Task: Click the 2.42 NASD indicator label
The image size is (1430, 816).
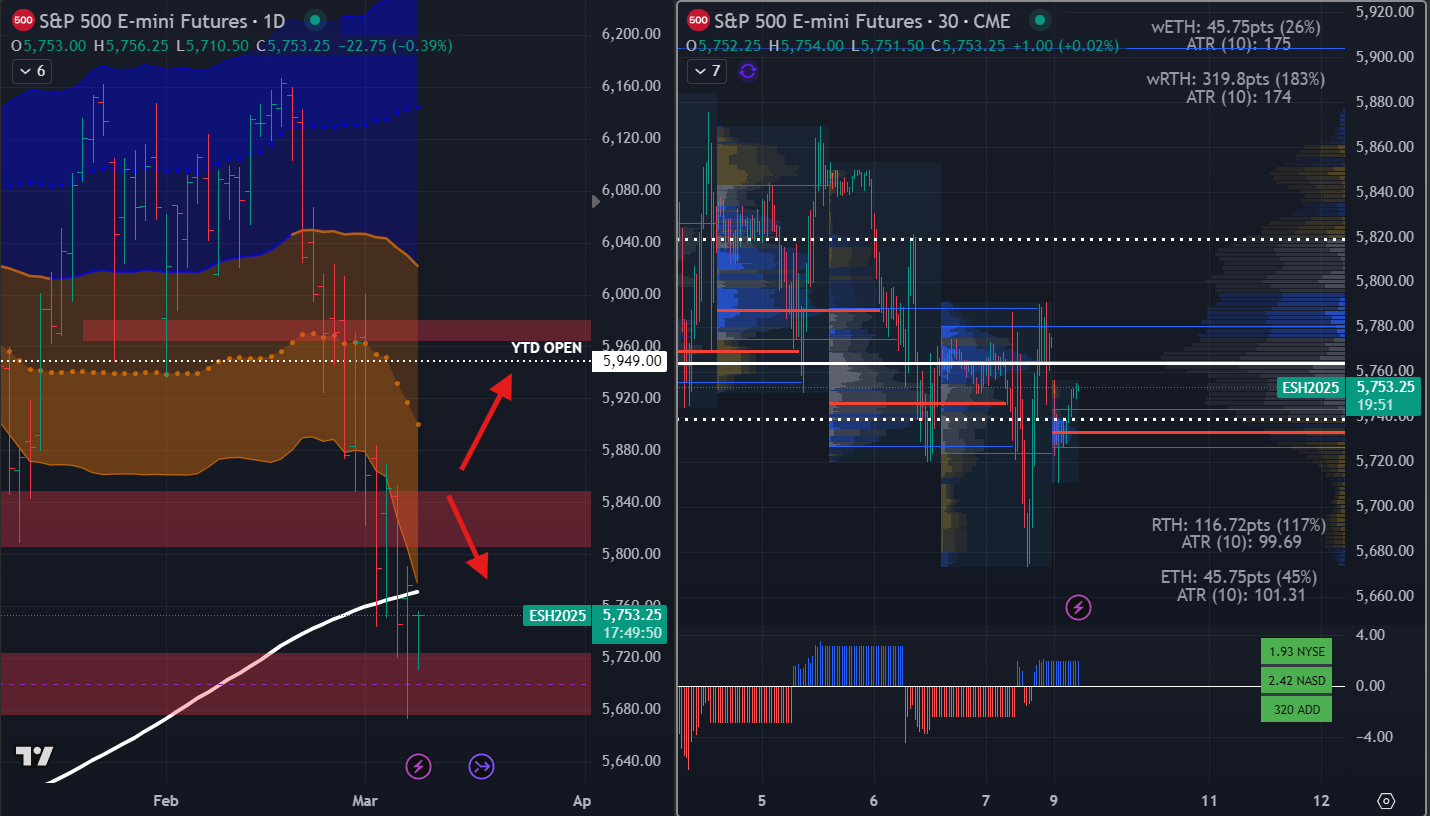Action: [x=1297, y=681]
